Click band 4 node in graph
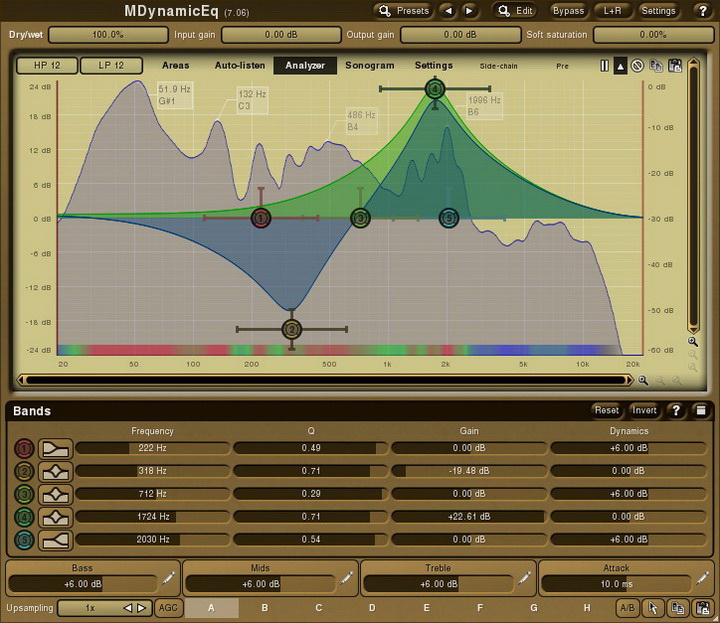The image size is (720, 623). (435, 89)
